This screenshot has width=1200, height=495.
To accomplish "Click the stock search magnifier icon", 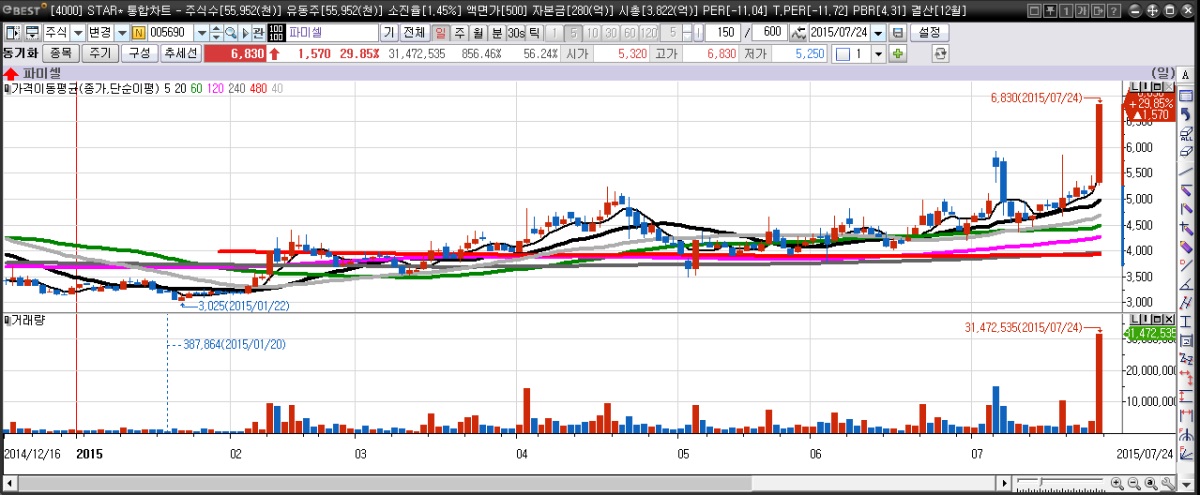I will point(230,33).
